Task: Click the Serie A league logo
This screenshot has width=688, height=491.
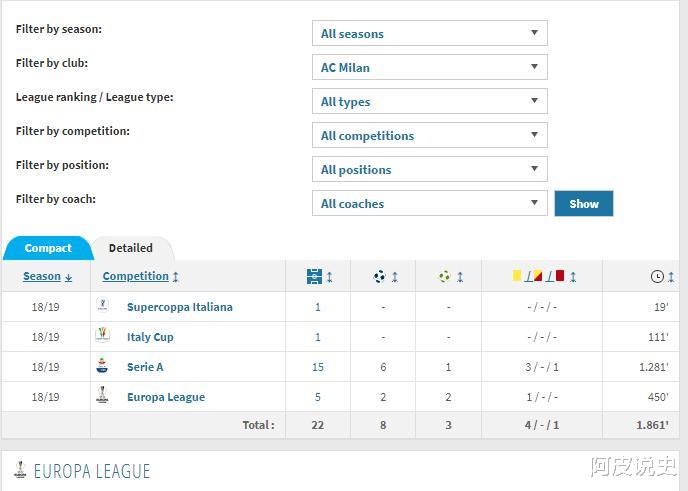Action: click(x=102, y=366)
